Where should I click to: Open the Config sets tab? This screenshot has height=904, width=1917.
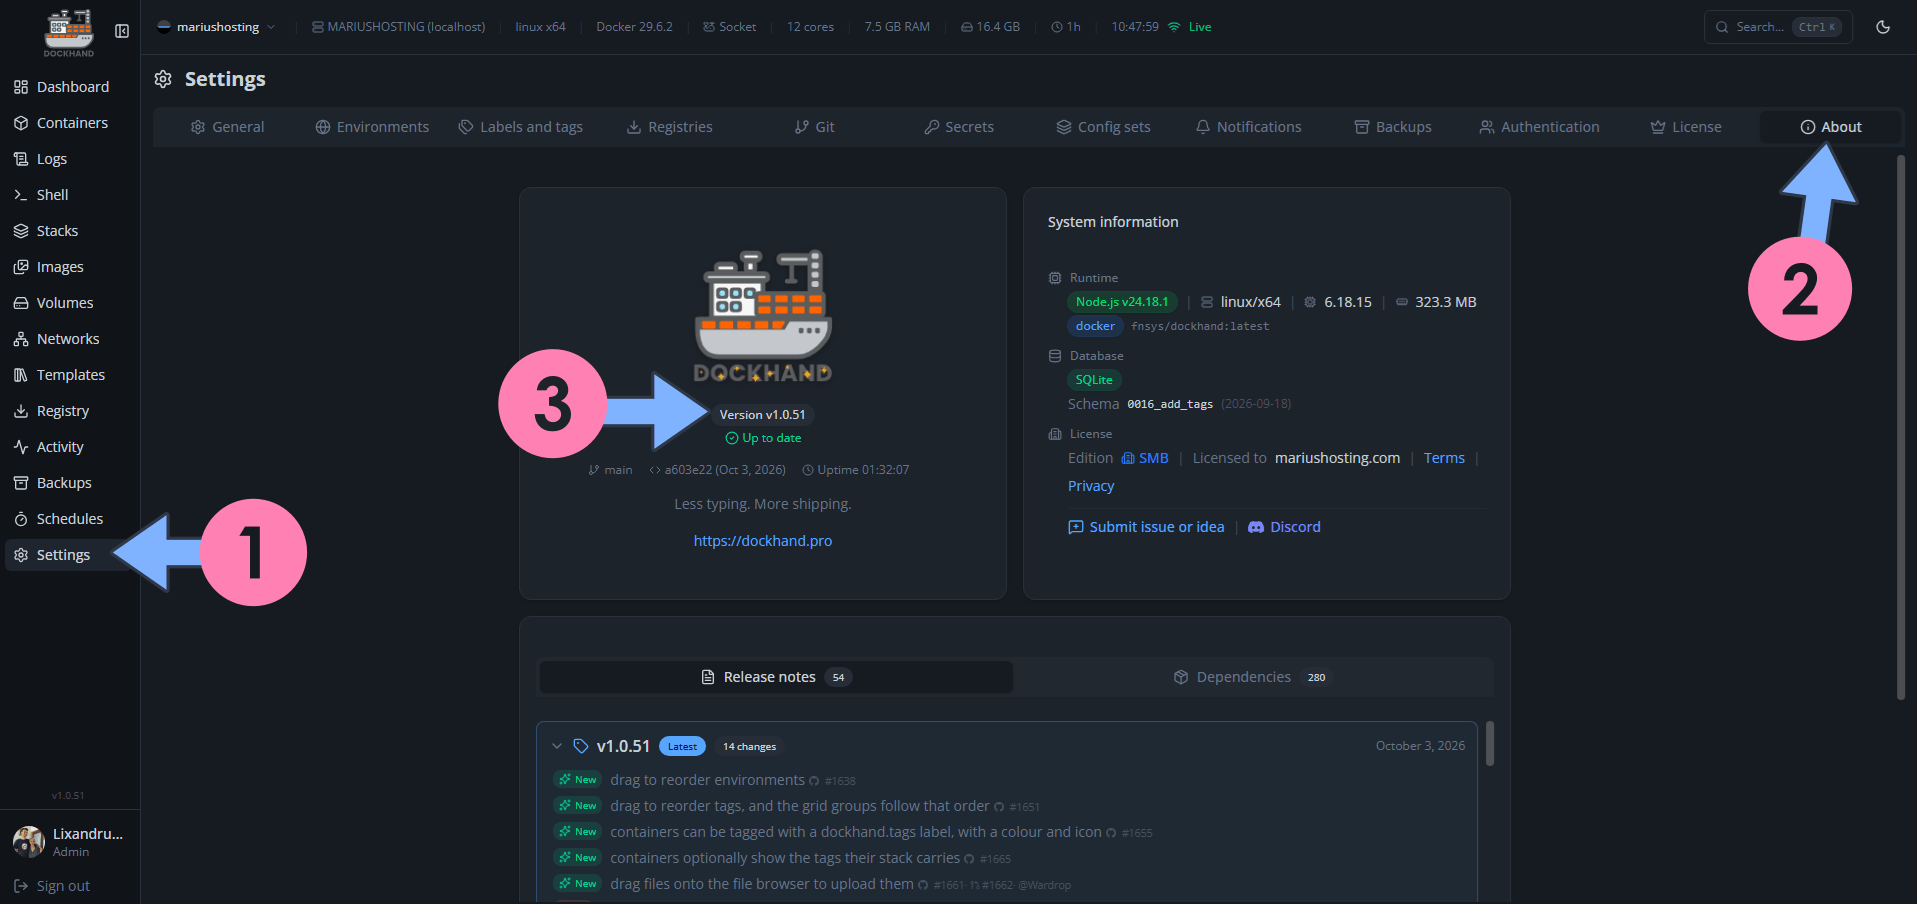1104,127
